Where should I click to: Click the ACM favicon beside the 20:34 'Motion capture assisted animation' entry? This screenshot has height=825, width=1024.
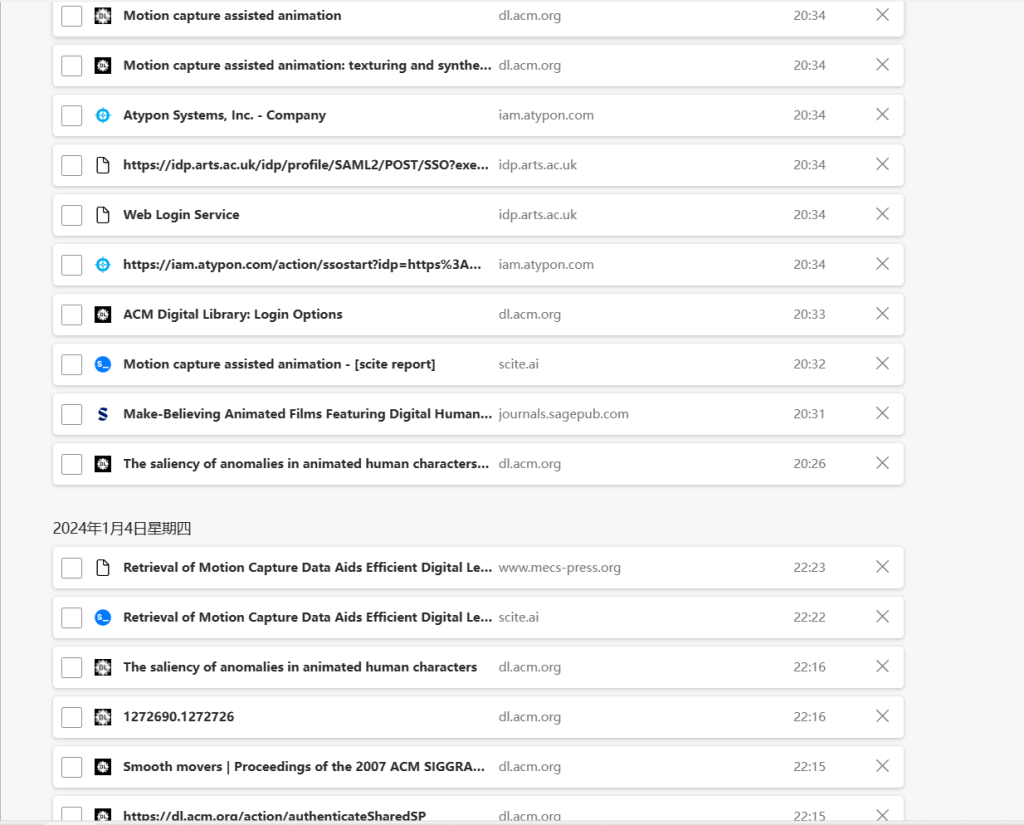click(103, 16)
